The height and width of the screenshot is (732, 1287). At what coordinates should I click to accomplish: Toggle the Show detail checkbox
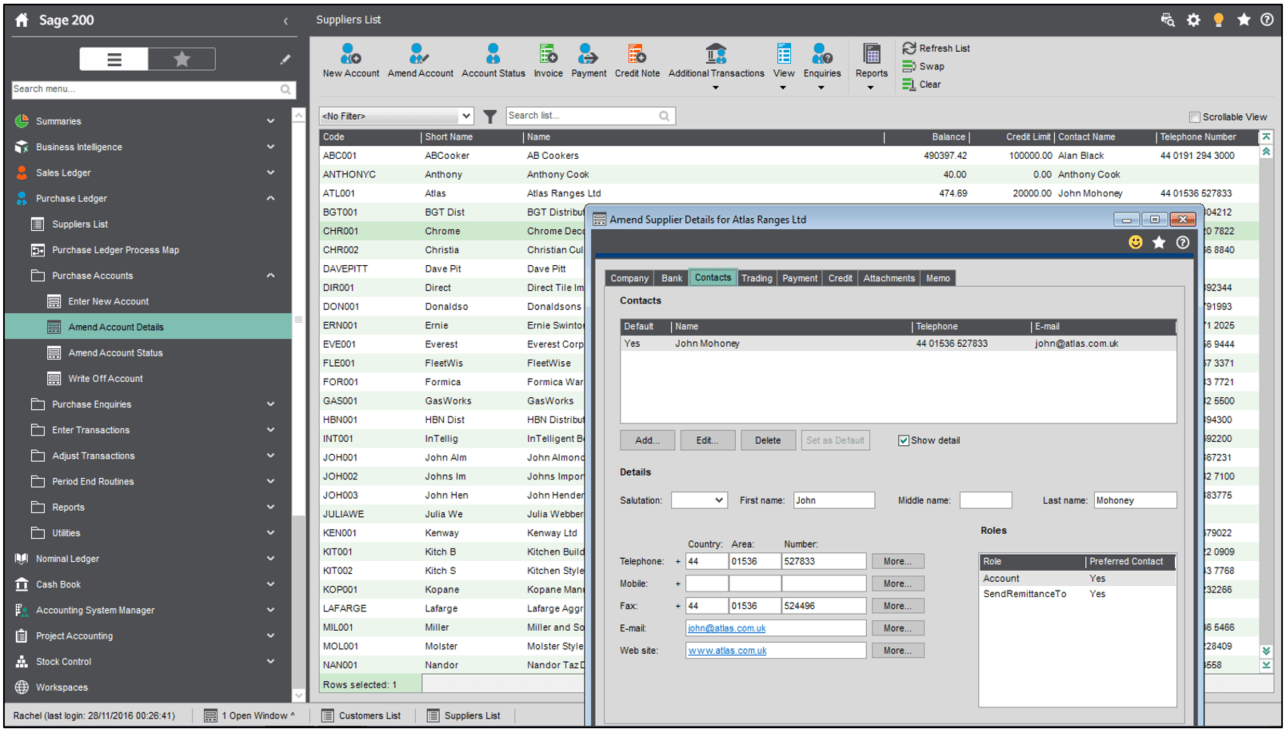pyautogui.click(x=904, y=440)
